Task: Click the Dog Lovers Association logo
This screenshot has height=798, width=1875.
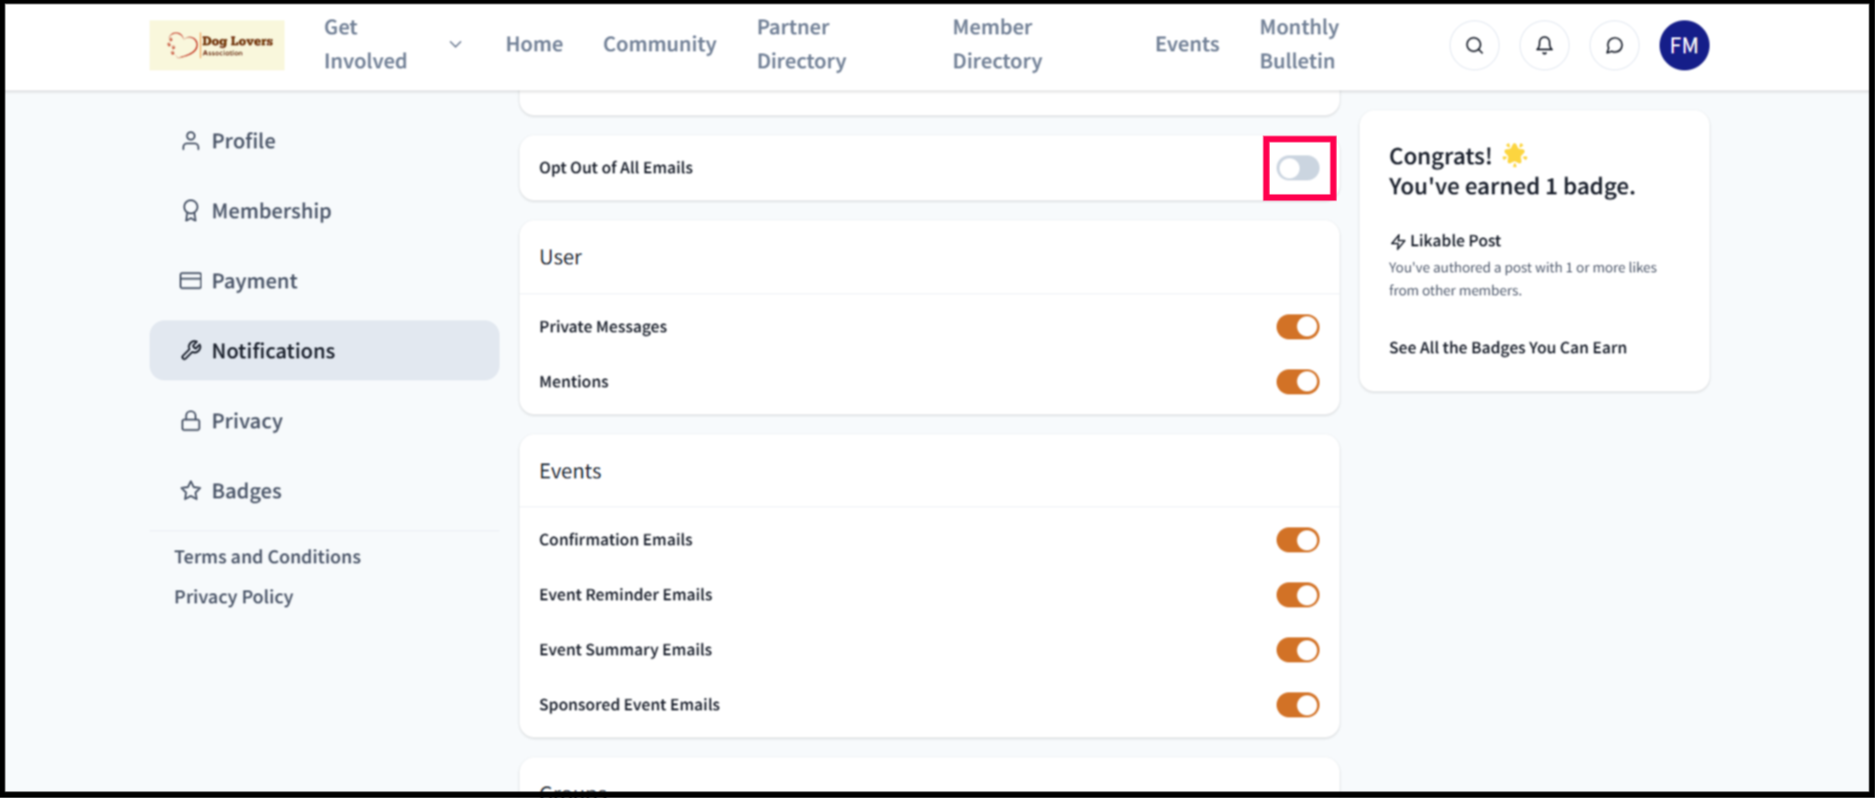Action: 216,45
